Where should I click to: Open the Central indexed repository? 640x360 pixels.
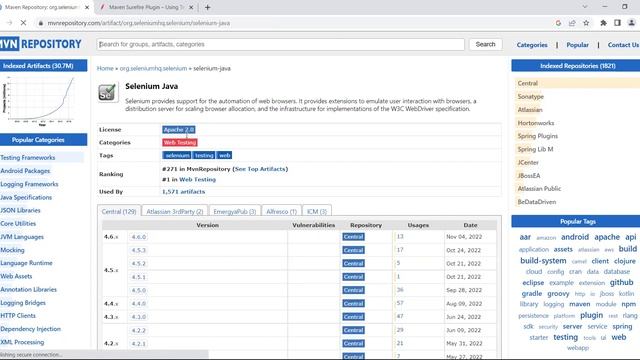pos(528,83)
